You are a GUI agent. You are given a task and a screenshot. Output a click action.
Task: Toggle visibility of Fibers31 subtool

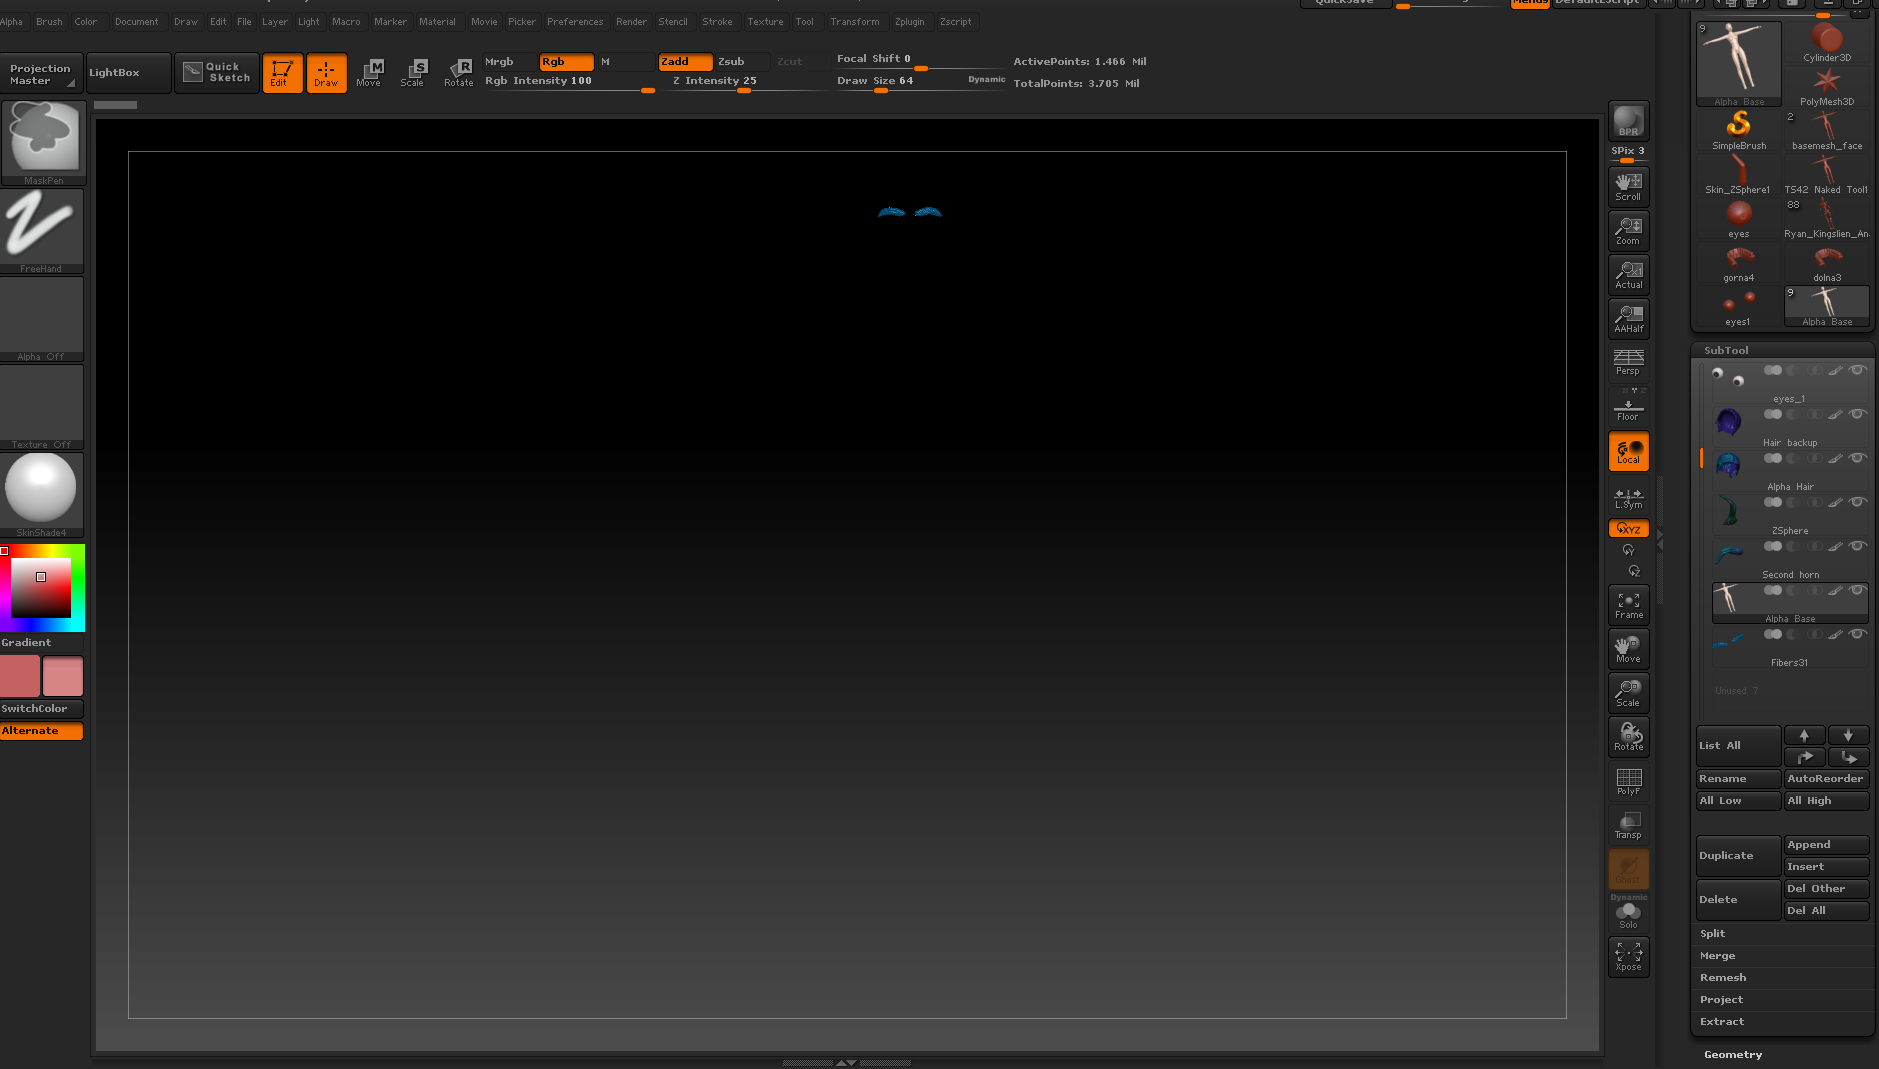point(1857,634)
